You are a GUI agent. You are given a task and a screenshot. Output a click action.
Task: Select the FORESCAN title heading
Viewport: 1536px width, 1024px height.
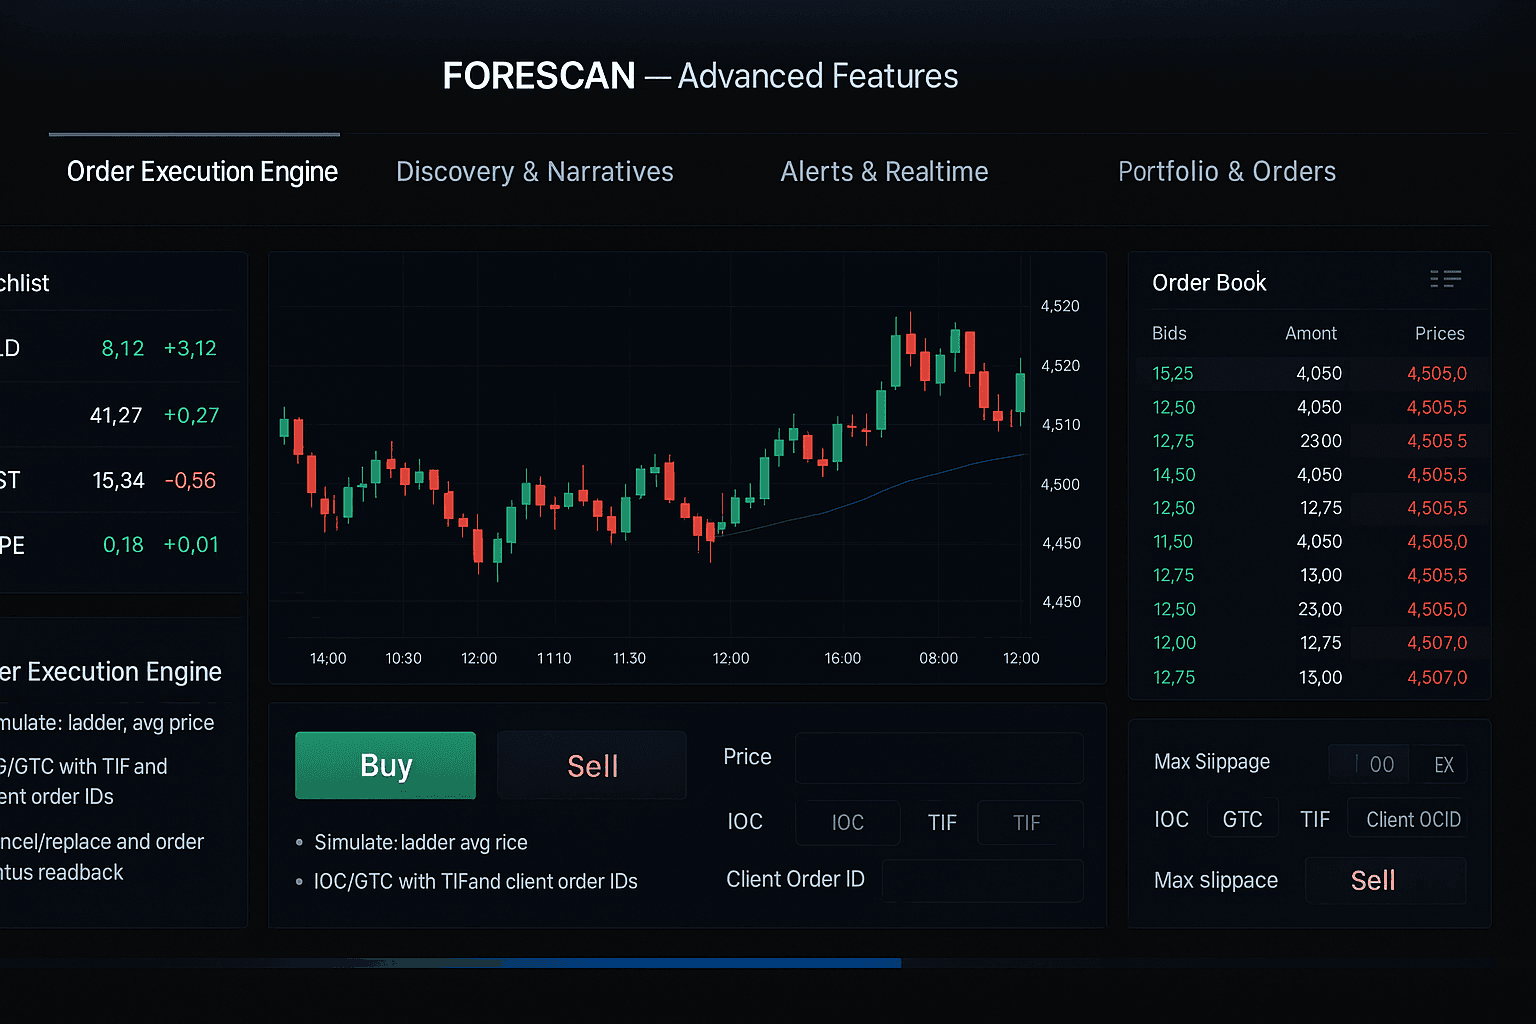point(539,76)
